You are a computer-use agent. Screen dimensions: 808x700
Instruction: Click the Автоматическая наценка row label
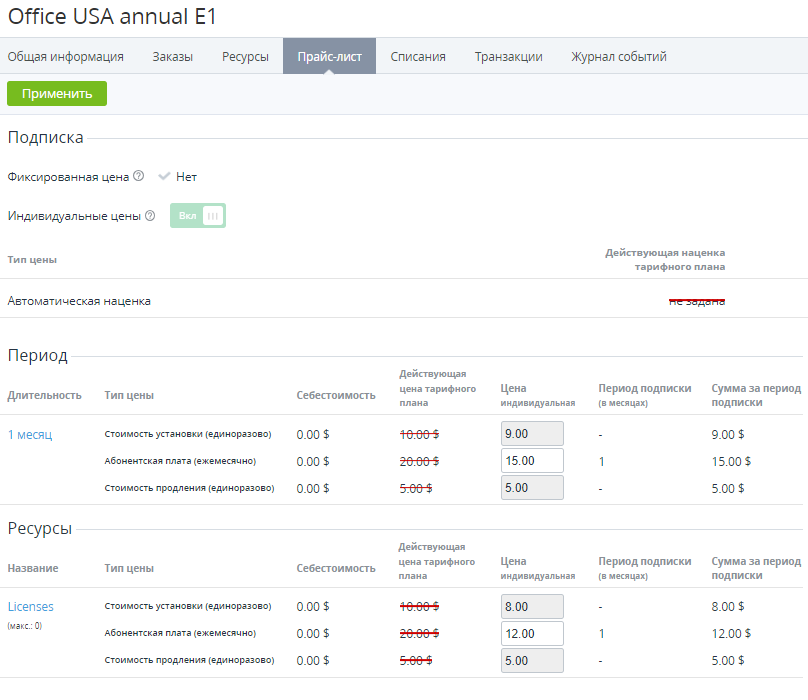[79, 301]
